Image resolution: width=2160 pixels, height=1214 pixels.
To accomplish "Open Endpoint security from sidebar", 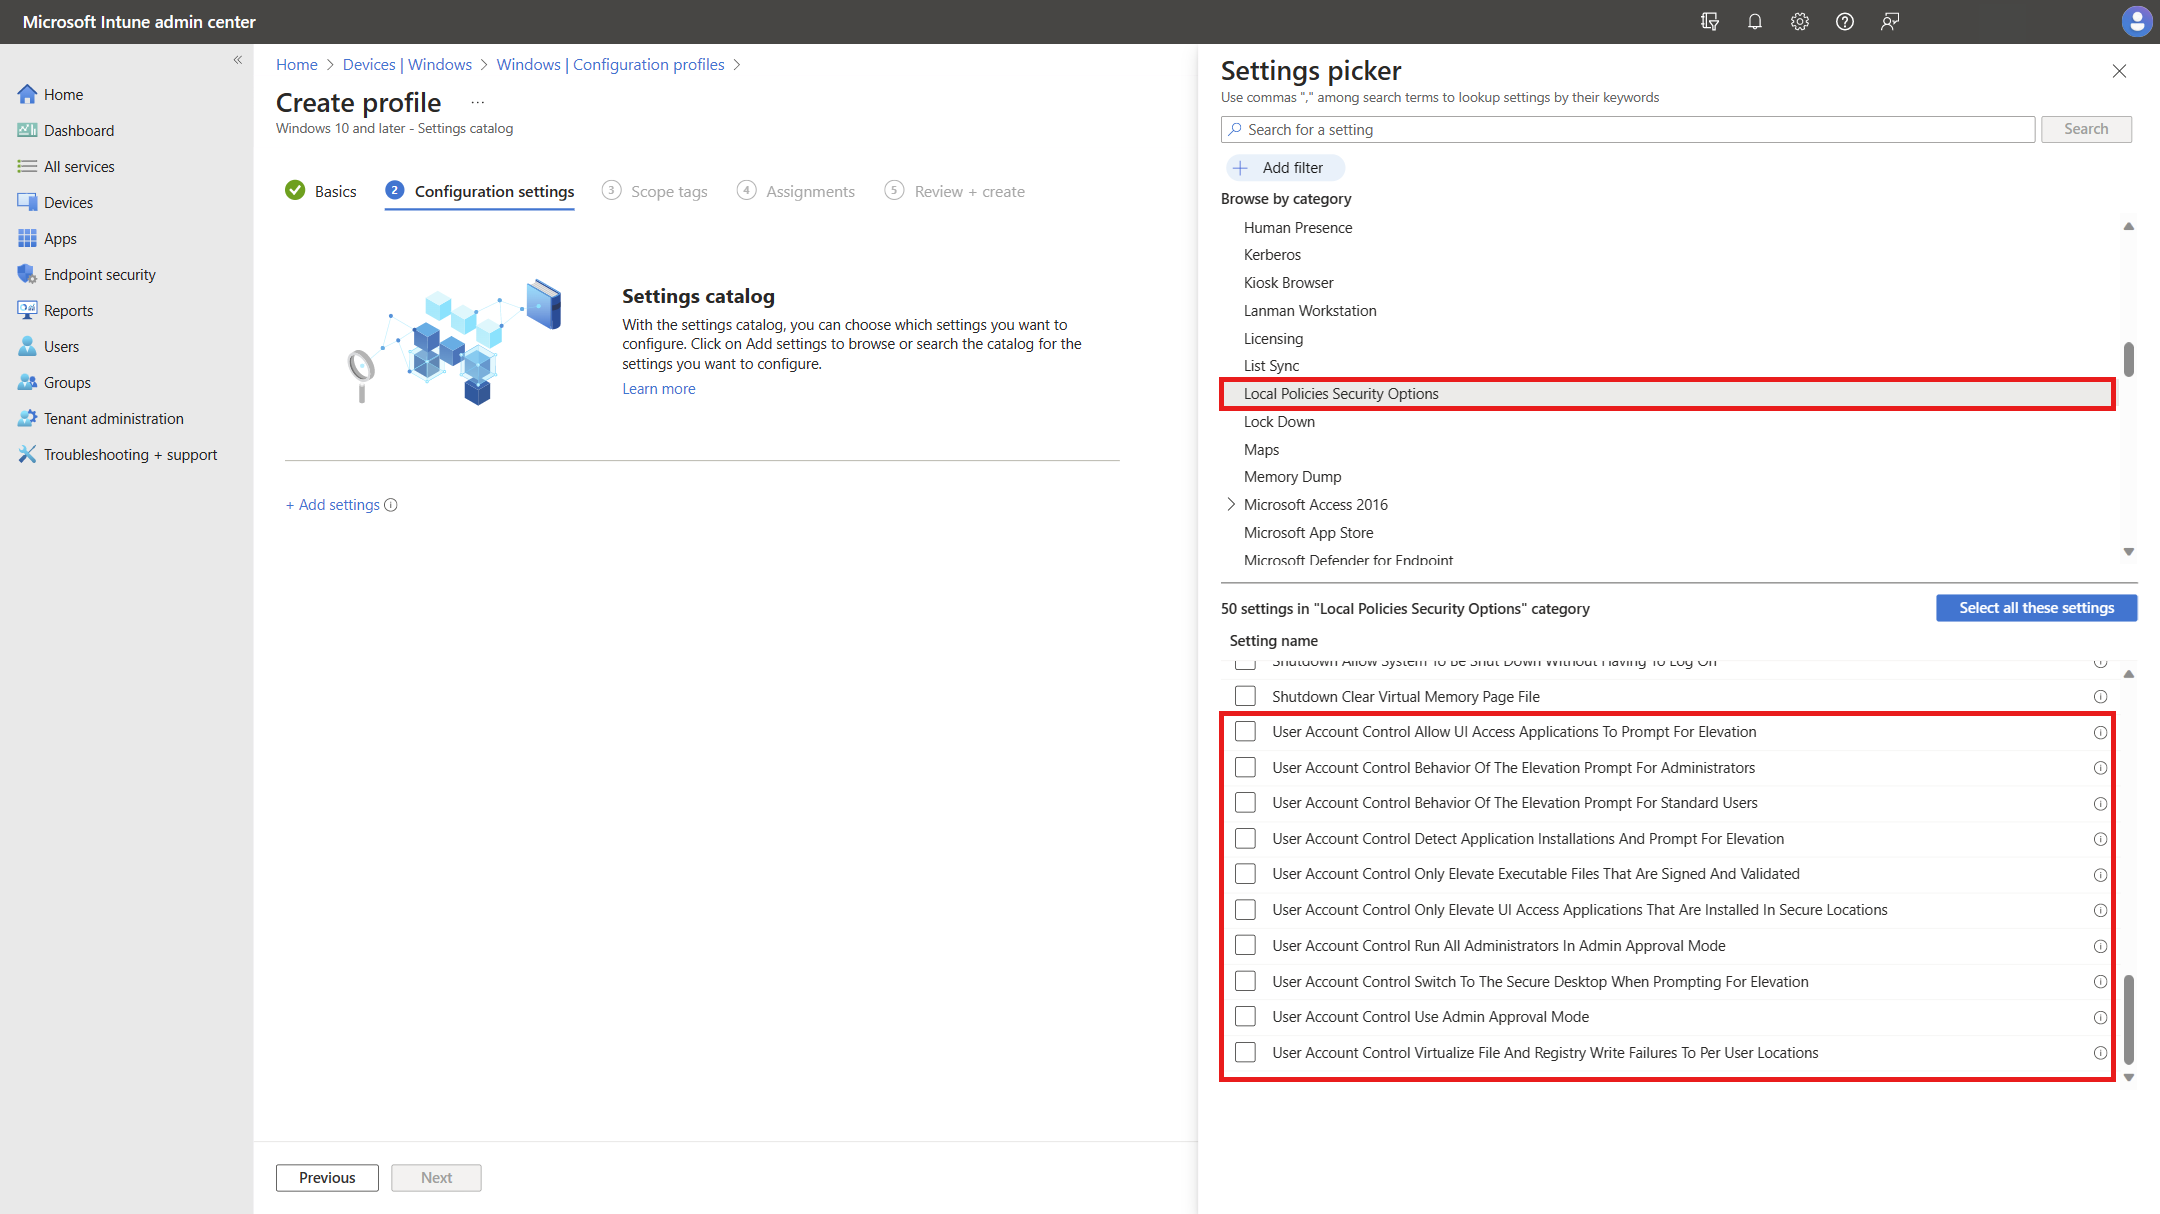I will (x=99, y=275).
